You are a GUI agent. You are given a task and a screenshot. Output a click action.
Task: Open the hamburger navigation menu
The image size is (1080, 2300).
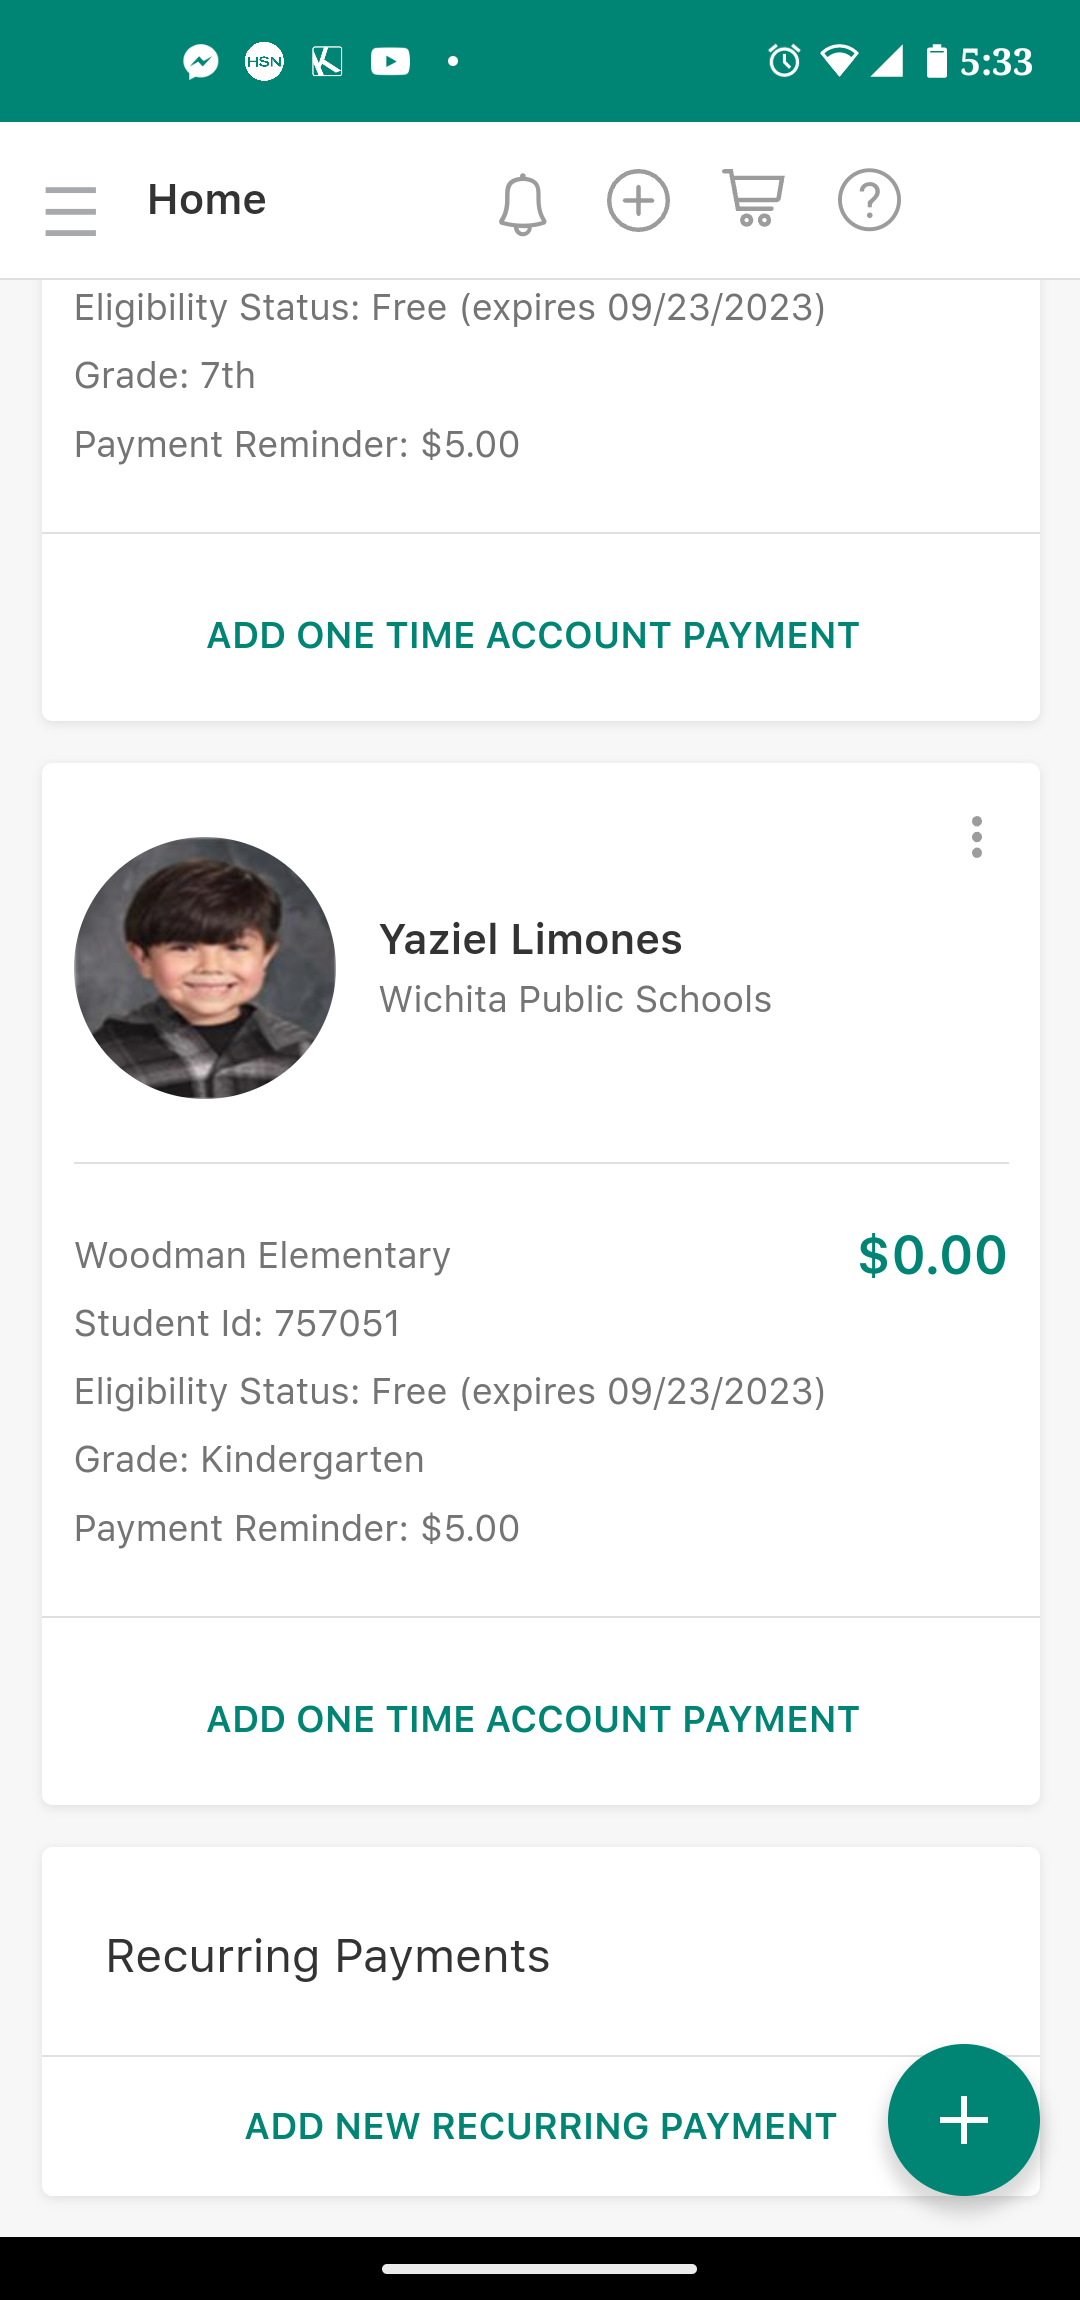pyautogui.click(x=71, y=211)
